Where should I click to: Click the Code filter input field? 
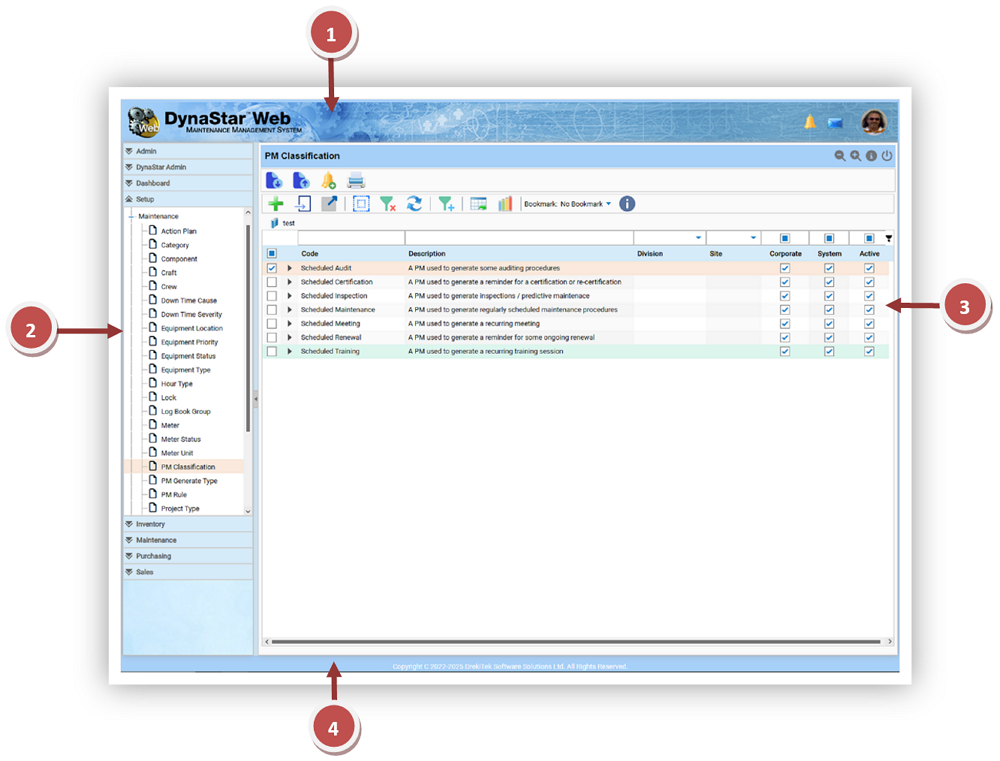click(x=350, y=238)
